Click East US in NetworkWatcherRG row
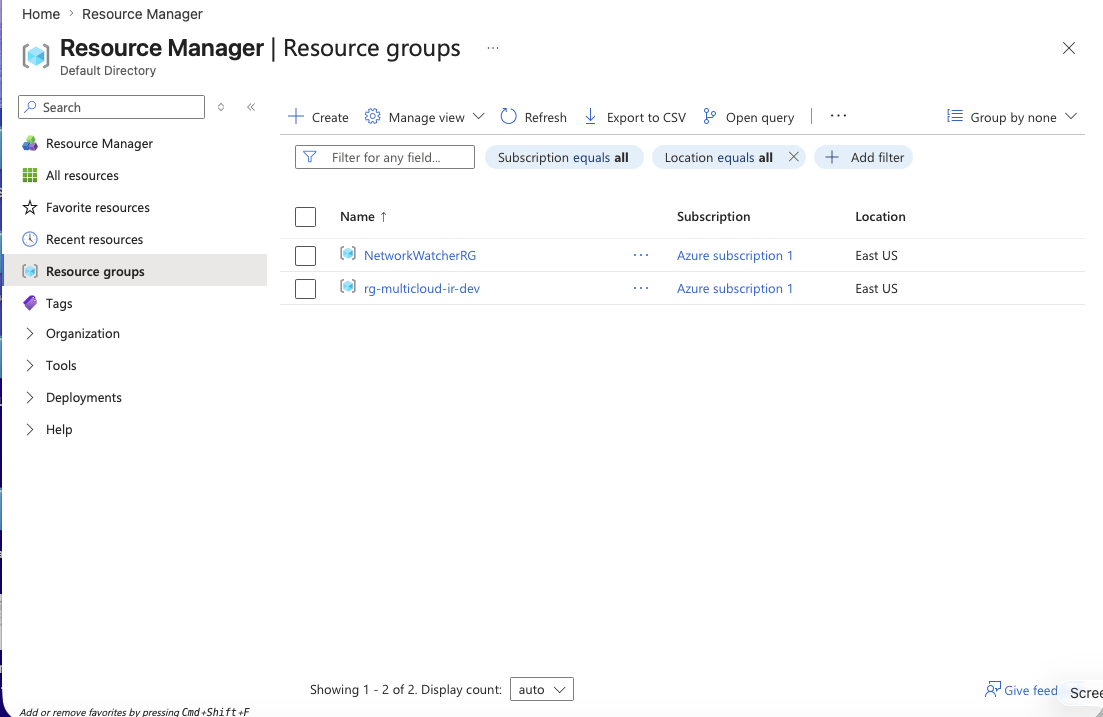 coord(876,255)
